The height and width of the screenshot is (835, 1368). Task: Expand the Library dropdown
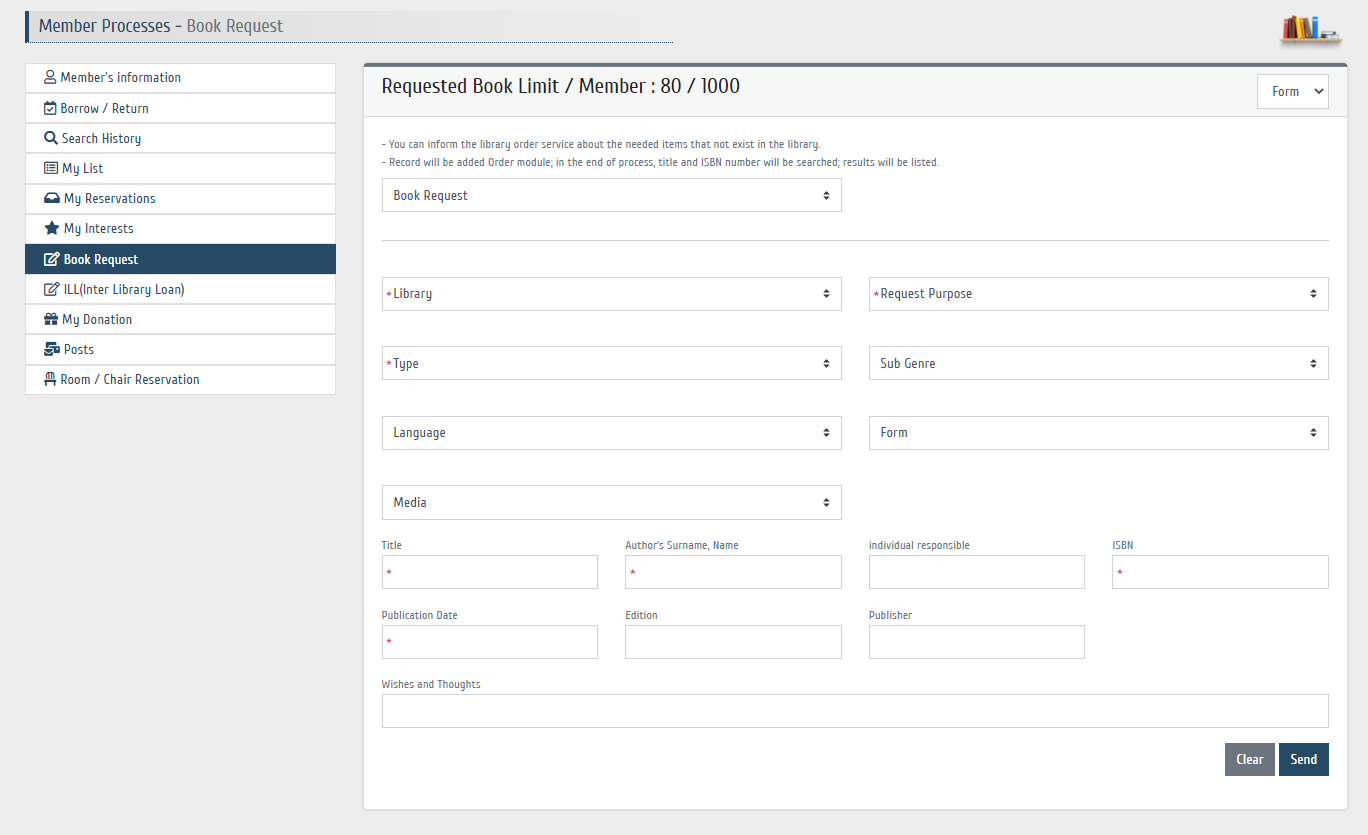[611, 294]
